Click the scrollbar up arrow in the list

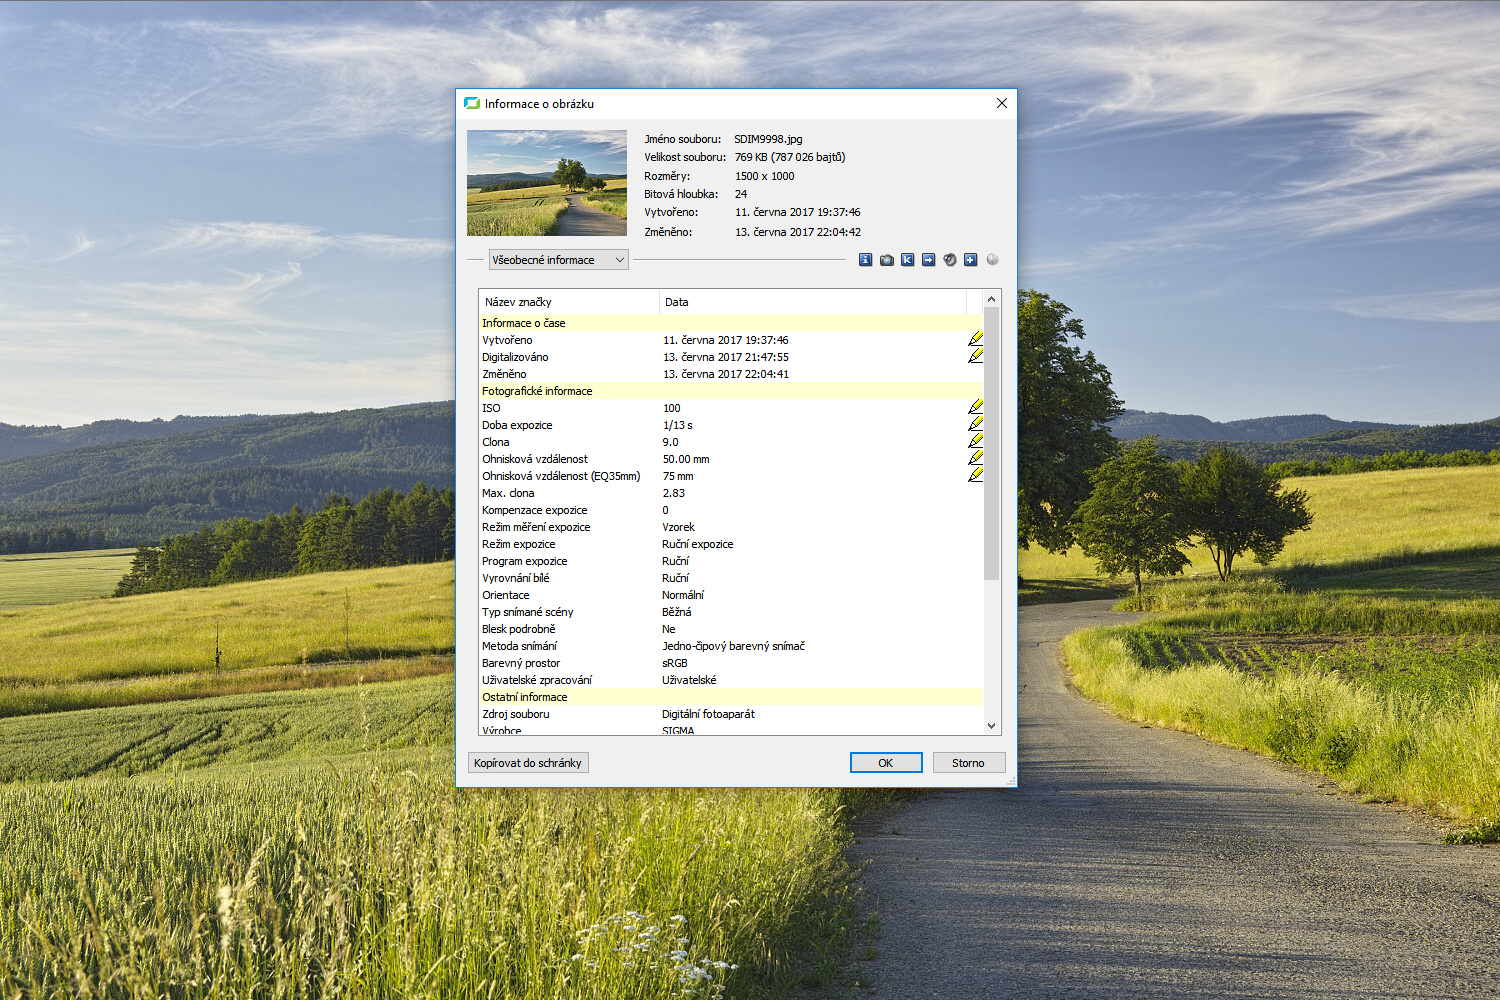tap(991, 299)
